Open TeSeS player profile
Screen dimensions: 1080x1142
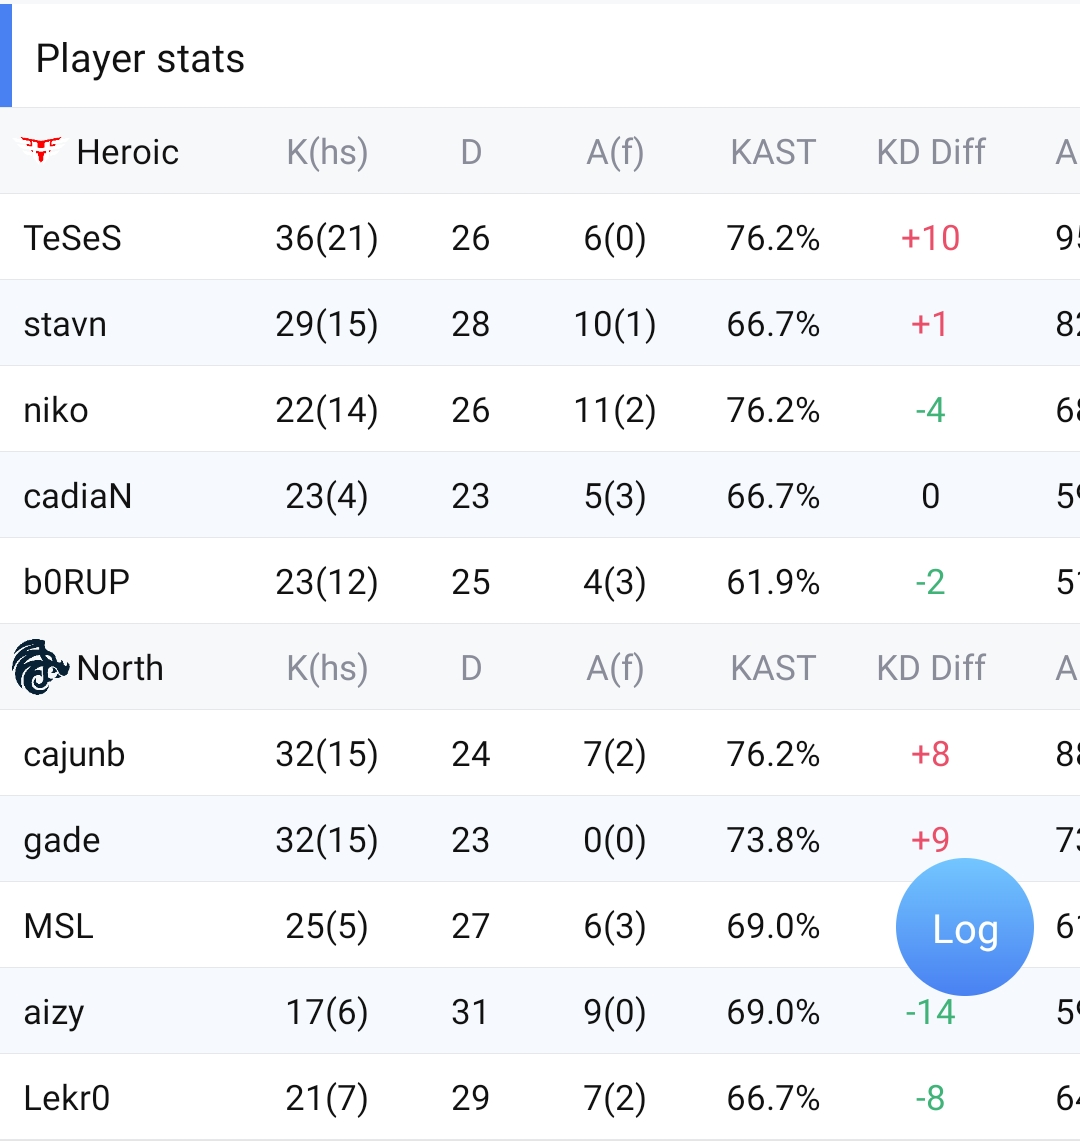pos(73,238)
